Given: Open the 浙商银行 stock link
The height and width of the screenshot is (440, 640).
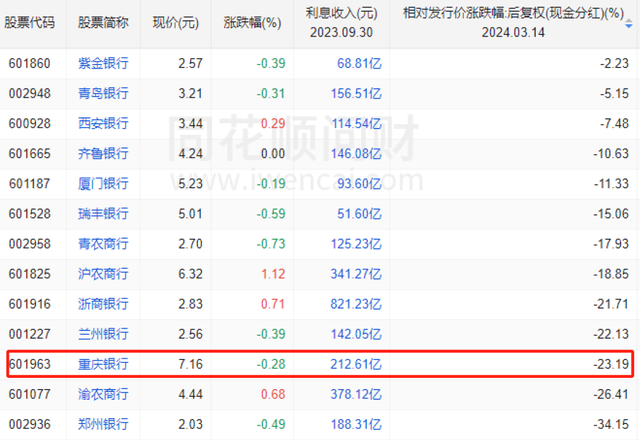Looking at the screenshot, I should (103, 304).
